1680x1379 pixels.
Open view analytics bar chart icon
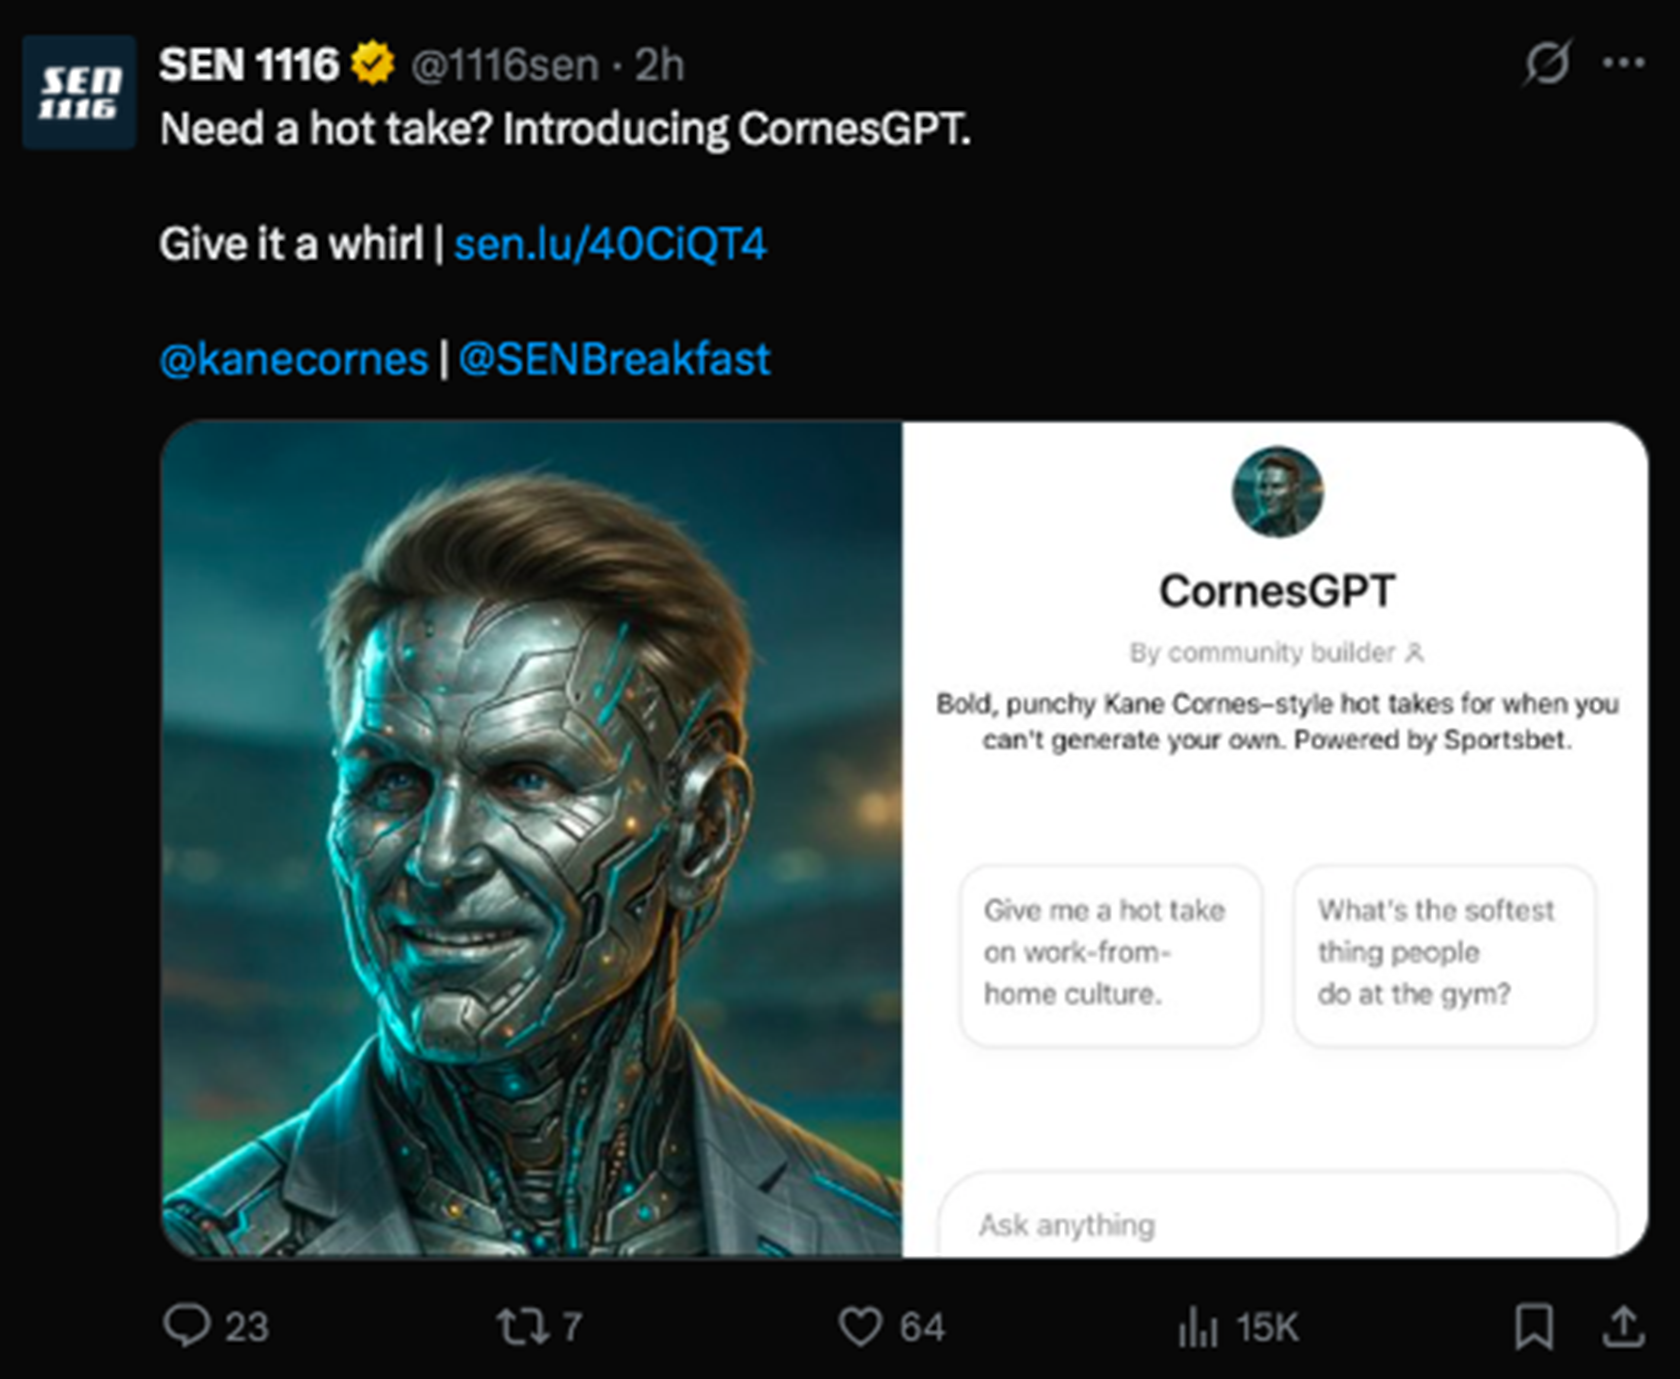[1197, 1327]
